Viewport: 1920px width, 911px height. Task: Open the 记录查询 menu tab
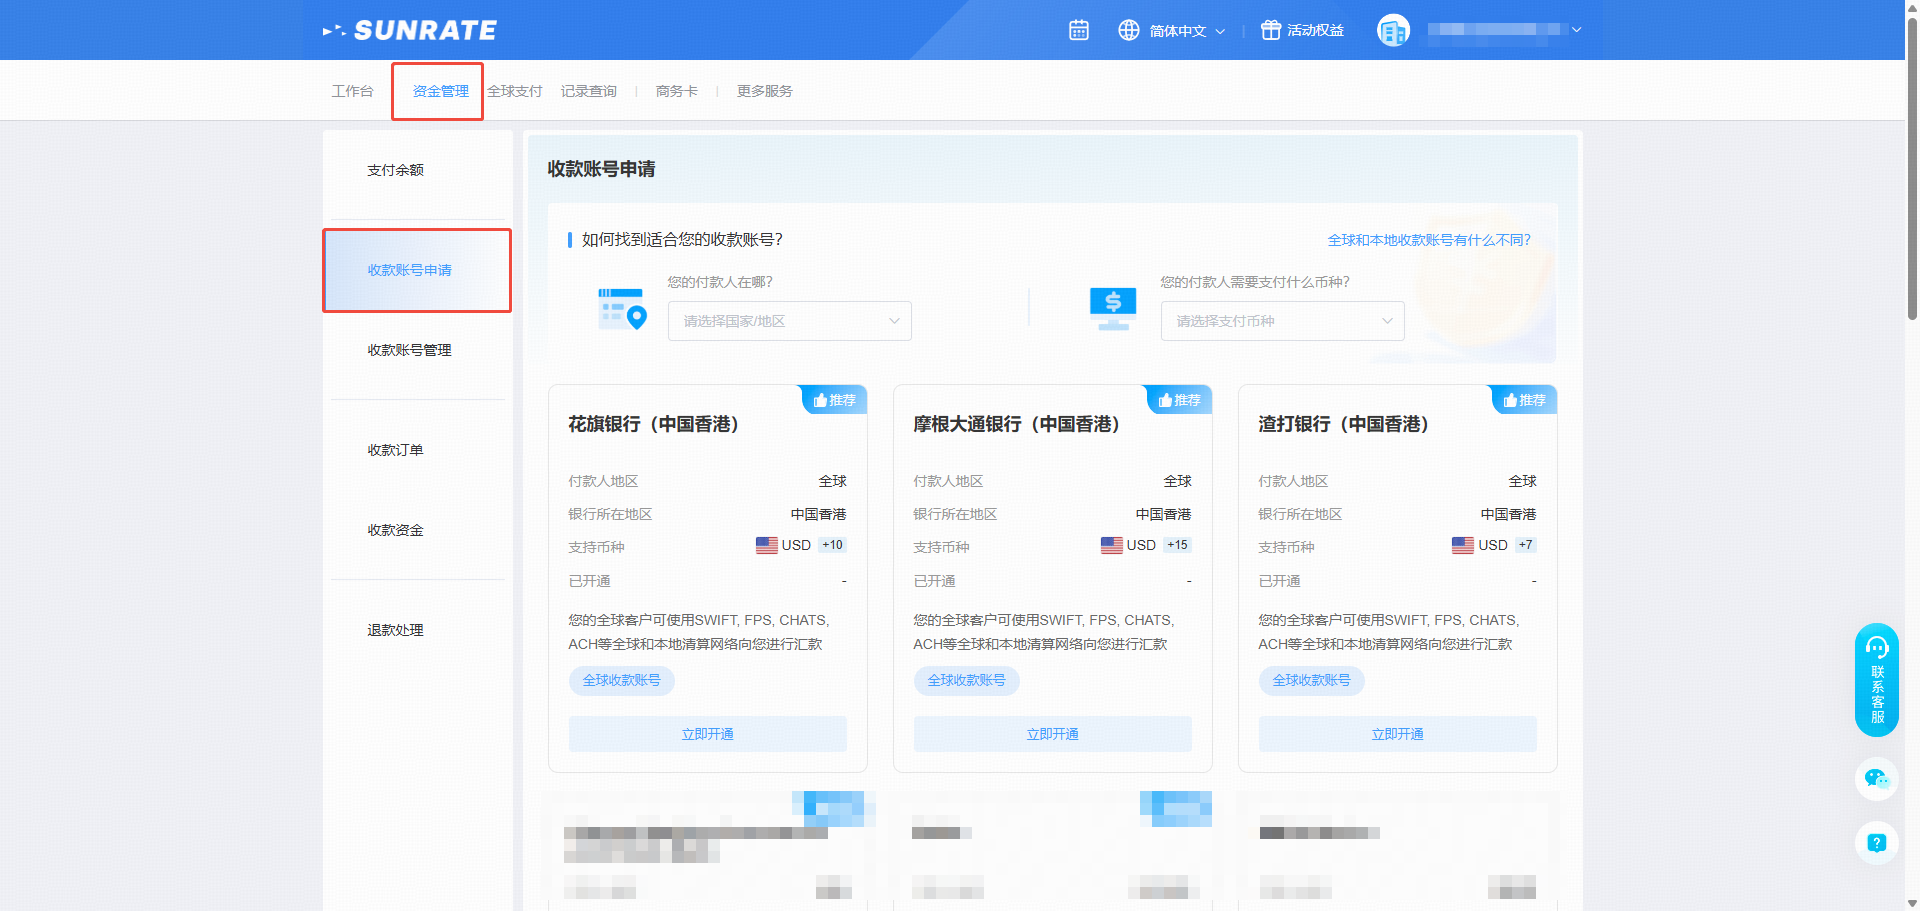tap(589, 91)
